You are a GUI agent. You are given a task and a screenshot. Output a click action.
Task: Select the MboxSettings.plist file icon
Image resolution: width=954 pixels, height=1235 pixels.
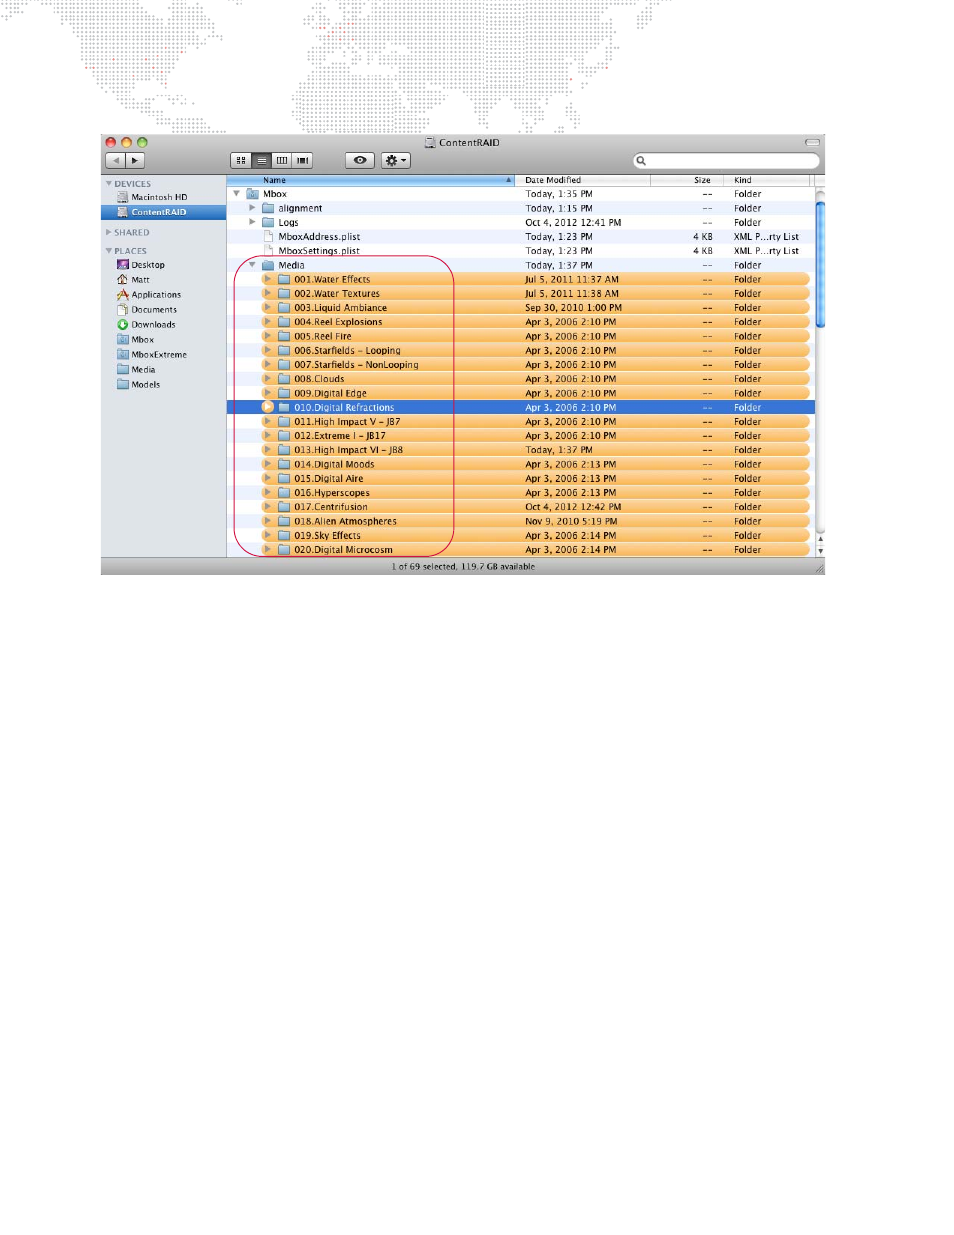coord(268,251)
